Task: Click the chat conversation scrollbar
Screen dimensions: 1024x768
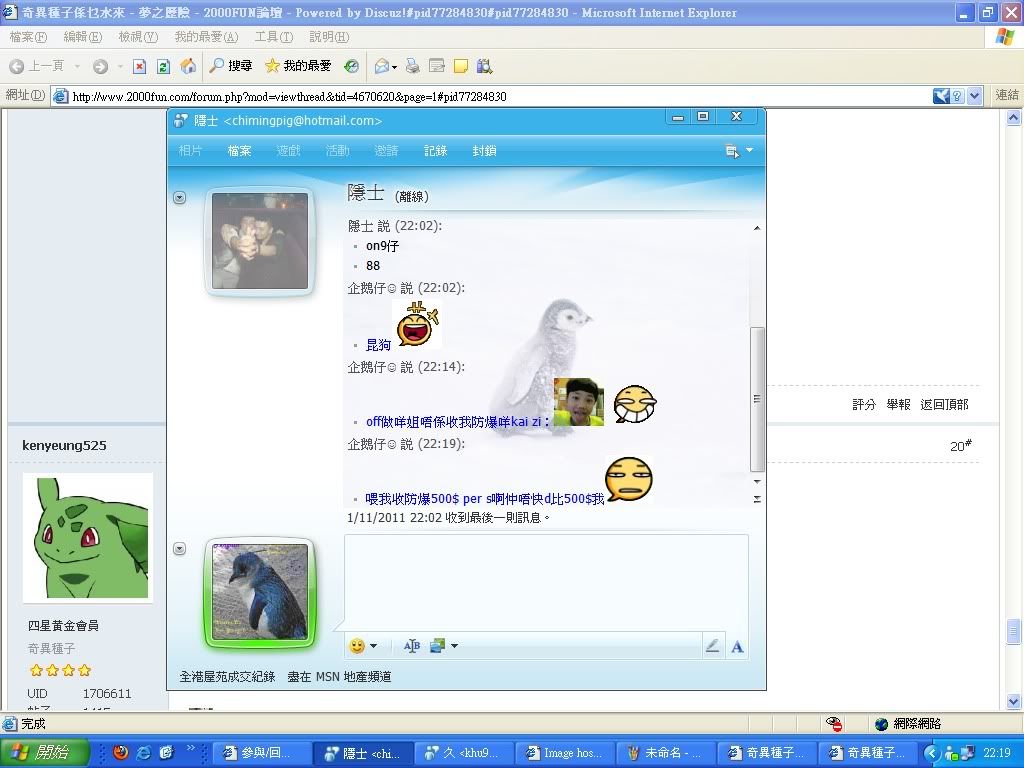Action: pyautogui.click(x=757, y=398)
